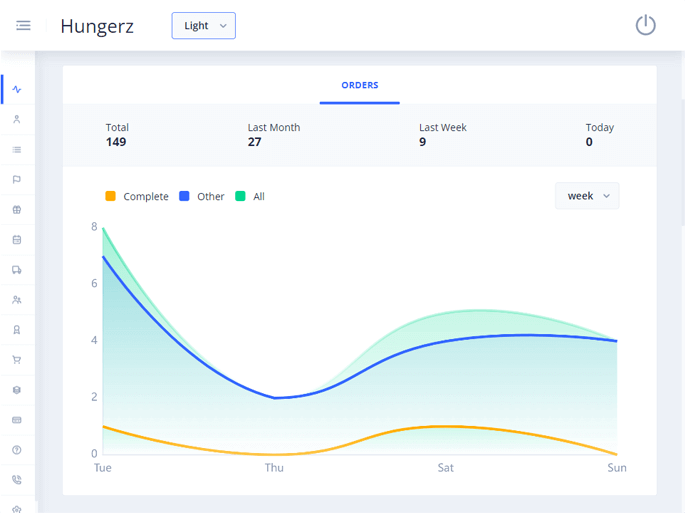Open the user profile sidebar icon
Viewport: 685px width, 513px height.
[17, 119]
